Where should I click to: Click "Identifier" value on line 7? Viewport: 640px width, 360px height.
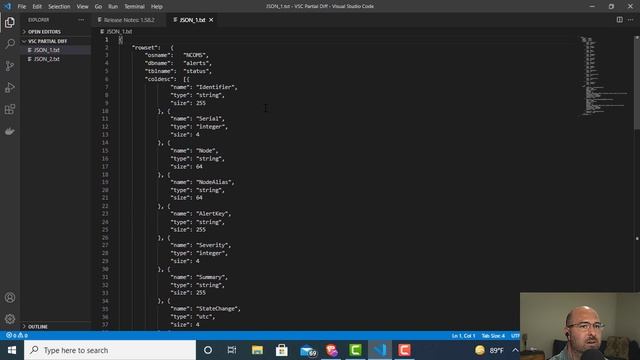click(215, 87)
